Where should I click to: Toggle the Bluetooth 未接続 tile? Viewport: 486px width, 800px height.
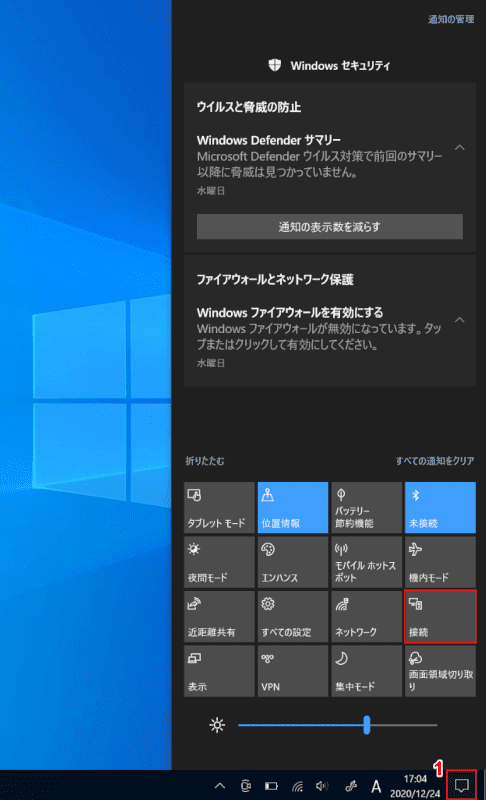[x=440, y=508]
